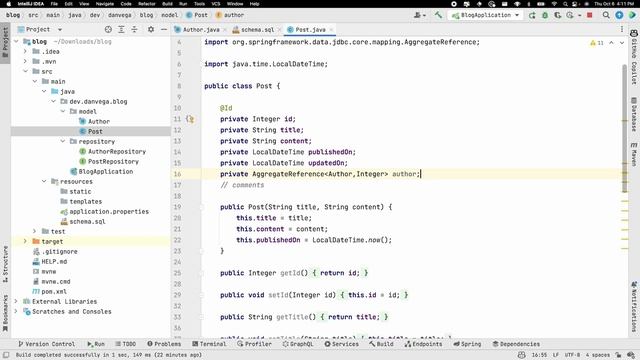
Task: Open the VCS menu
Action: [216, 4]
